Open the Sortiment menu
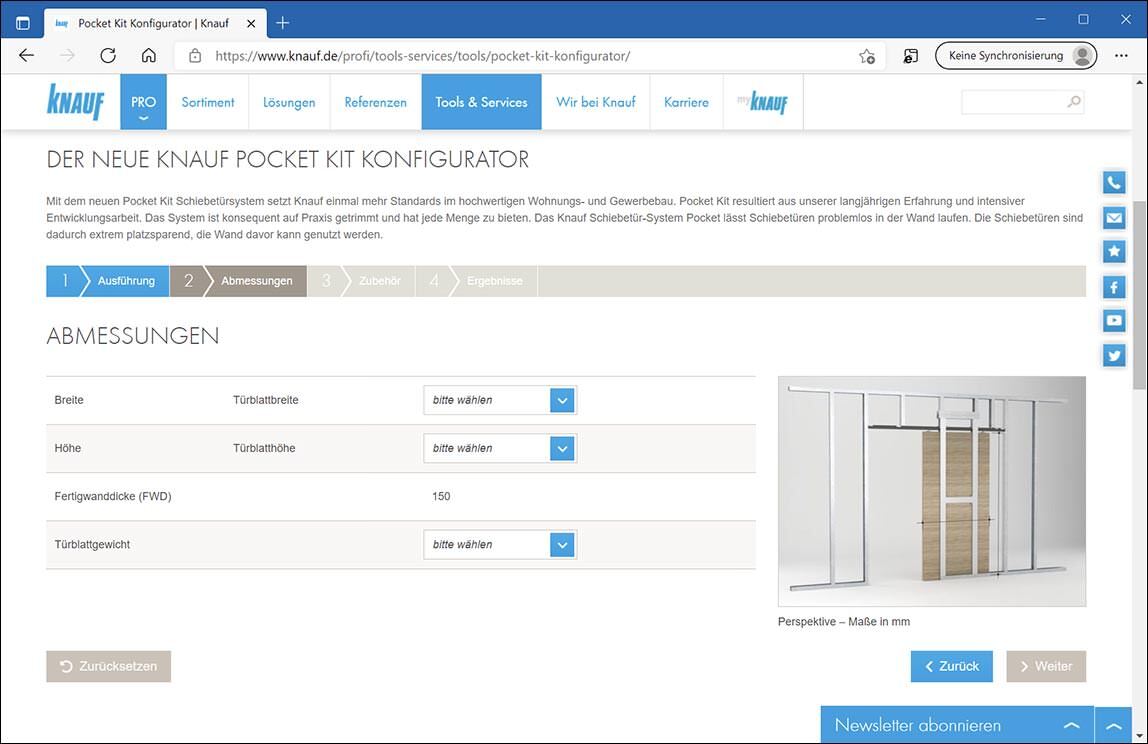Screen dimensions: 1148x744 coord(208,102)
